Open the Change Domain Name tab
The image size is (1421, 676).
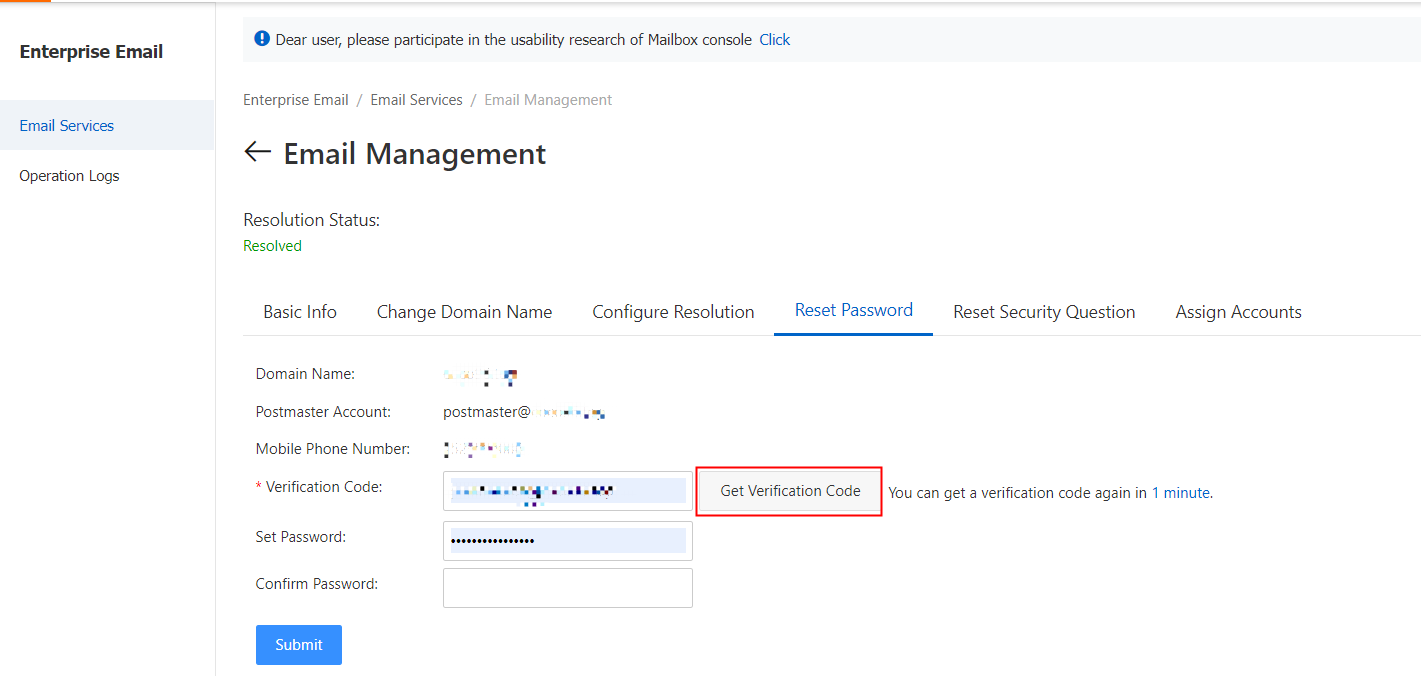click(464, 312)
